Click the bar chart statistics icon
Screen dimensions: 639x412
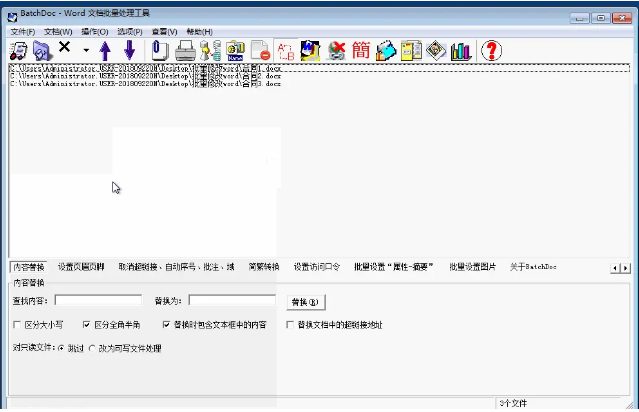click(461, 51)
